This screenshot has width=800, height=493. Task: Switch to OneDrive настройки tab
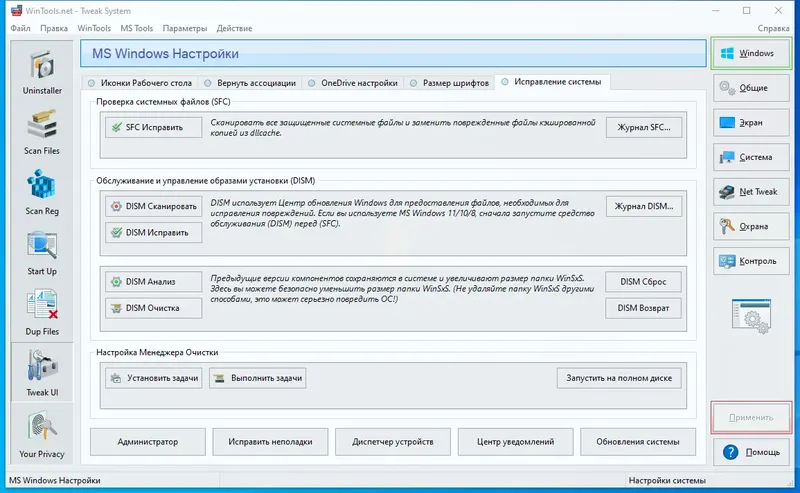coord(353,83)
